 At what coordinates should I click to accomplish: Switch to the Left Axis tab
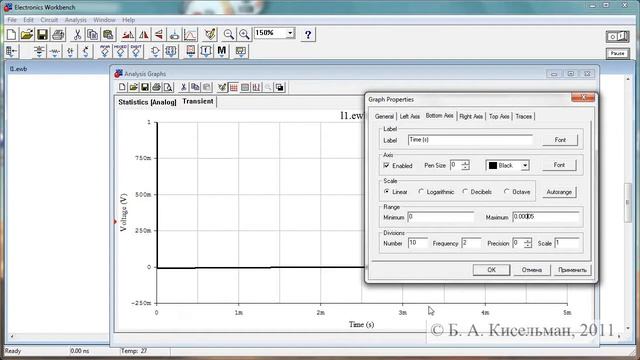[409, 116]
